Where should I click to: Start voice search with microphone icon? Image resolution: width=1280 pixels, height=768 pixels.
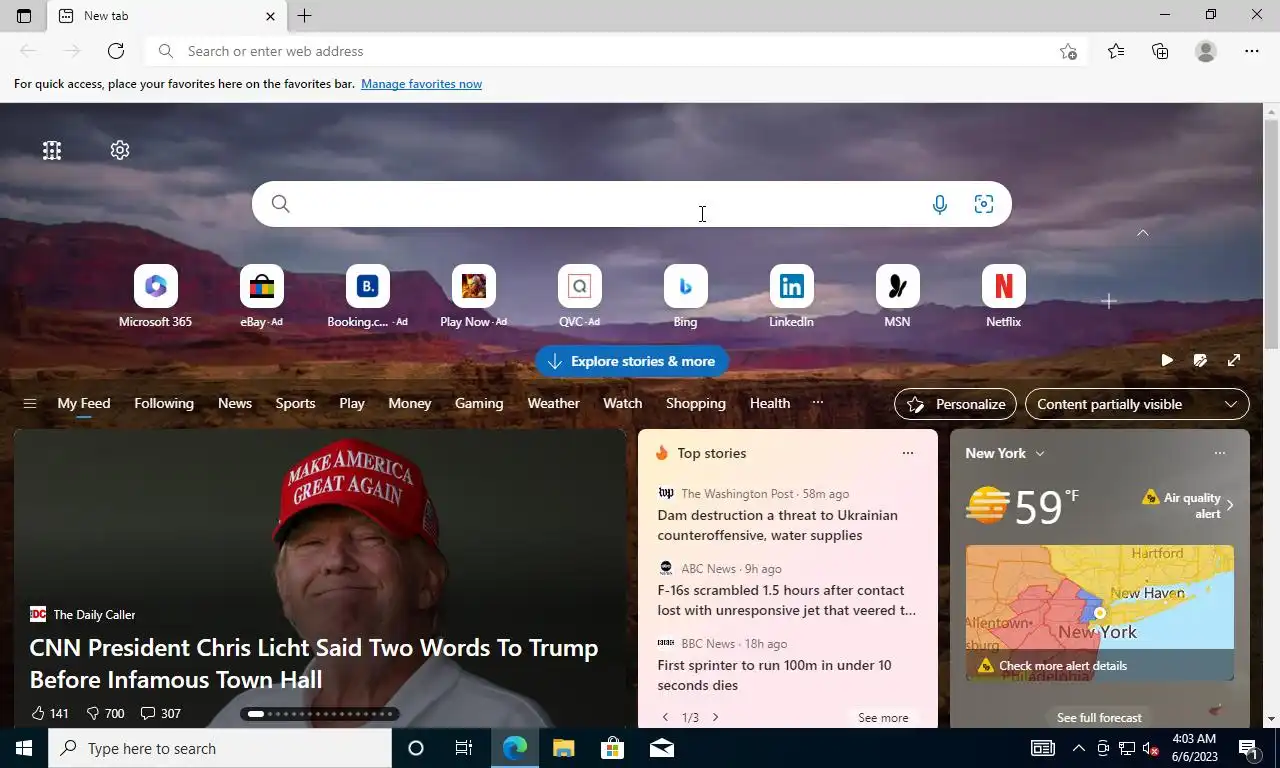coord(940,204)
